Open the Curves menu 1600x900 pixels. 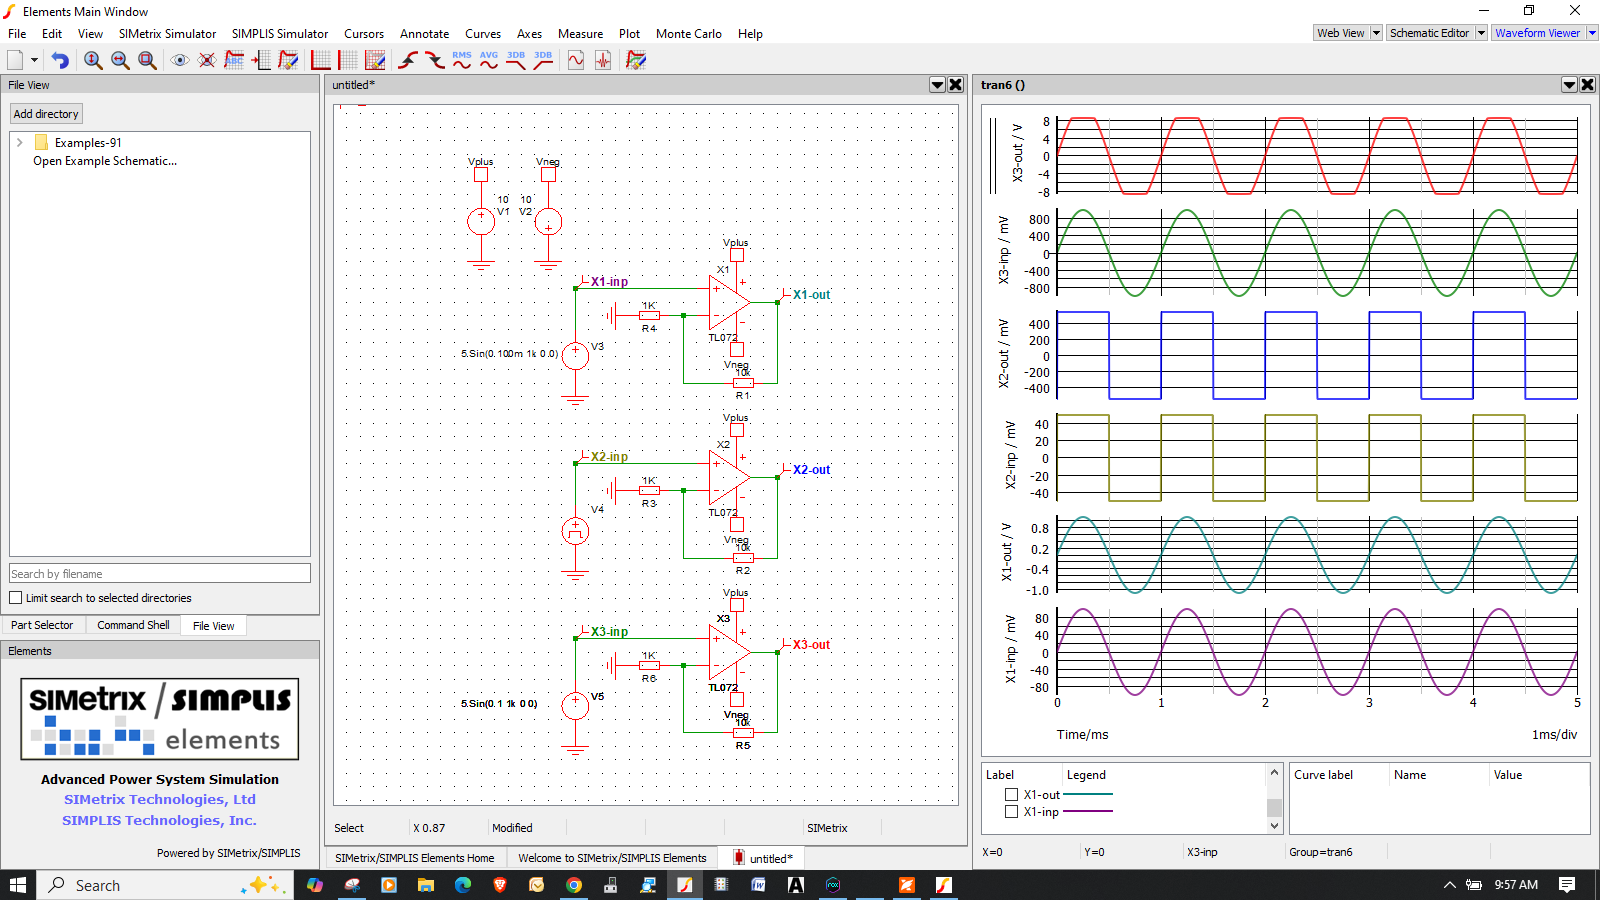[x=483, y=33]
